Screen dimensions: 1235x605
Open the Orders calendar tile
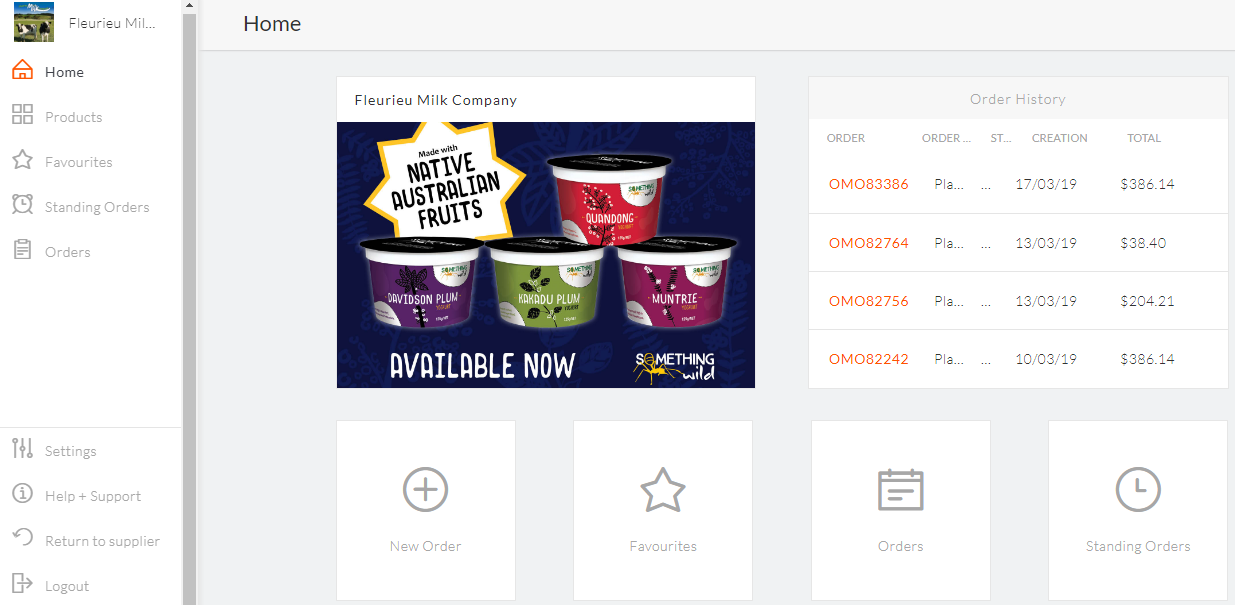click(x=901, y=510)
